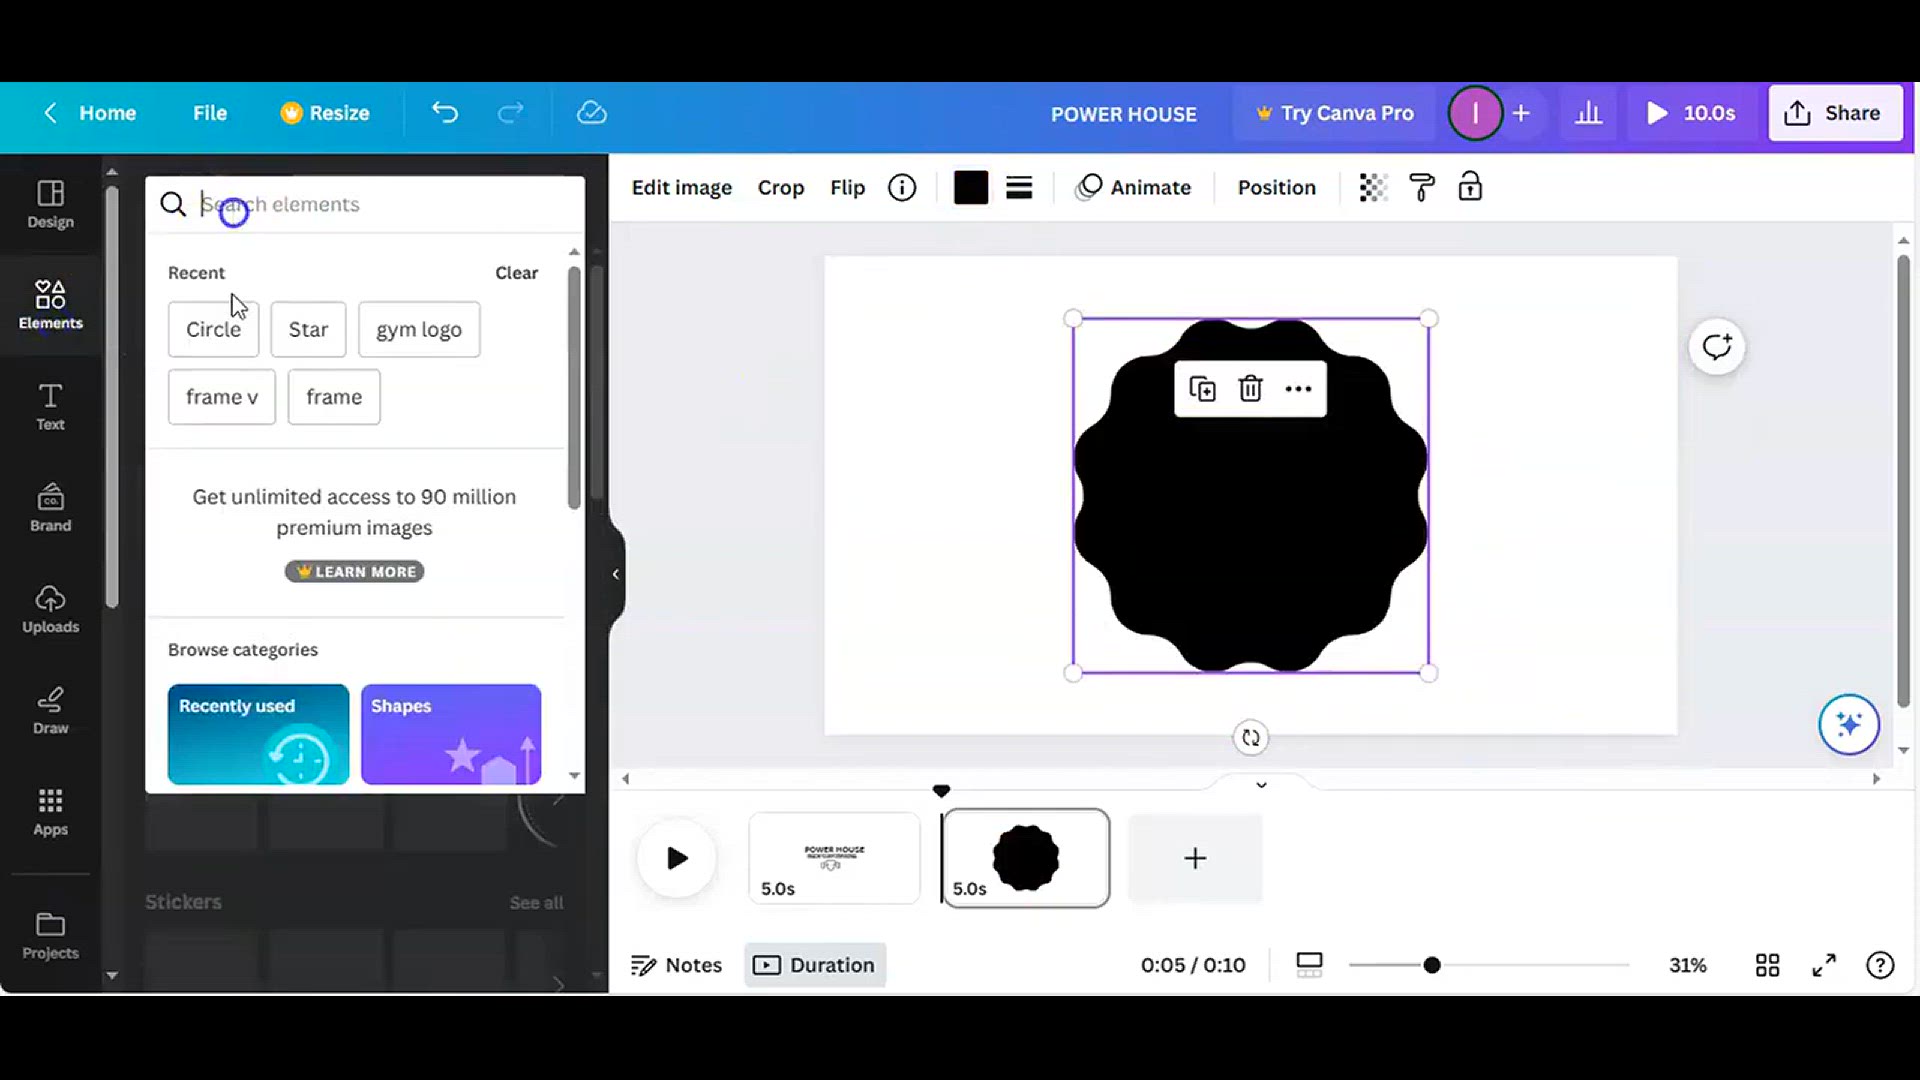The image size is (1920, 1080).
Task: Open the File menu
Action: point(210,113)
